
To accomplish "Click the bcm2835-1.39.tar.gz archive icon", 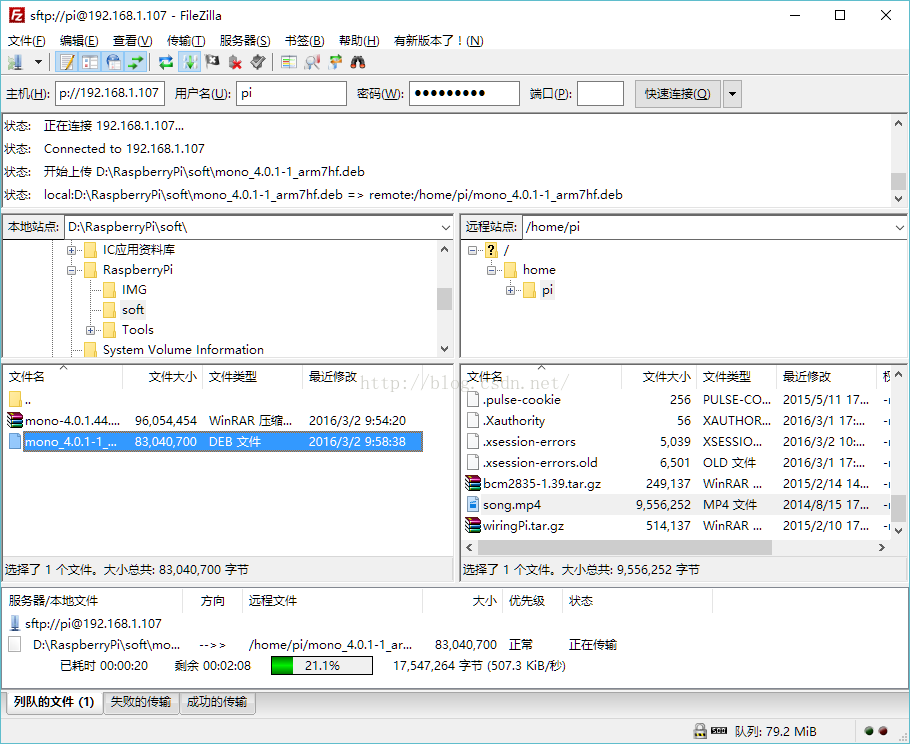I will click(x=474, y=483).
